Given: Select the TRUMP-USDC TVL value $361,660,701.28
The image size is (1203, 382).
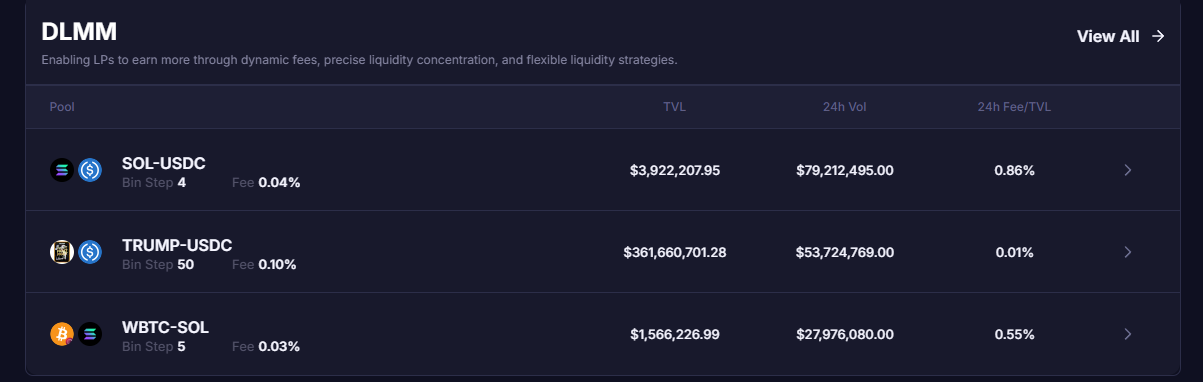Looking at the screenshot, I should coord(675,252).
